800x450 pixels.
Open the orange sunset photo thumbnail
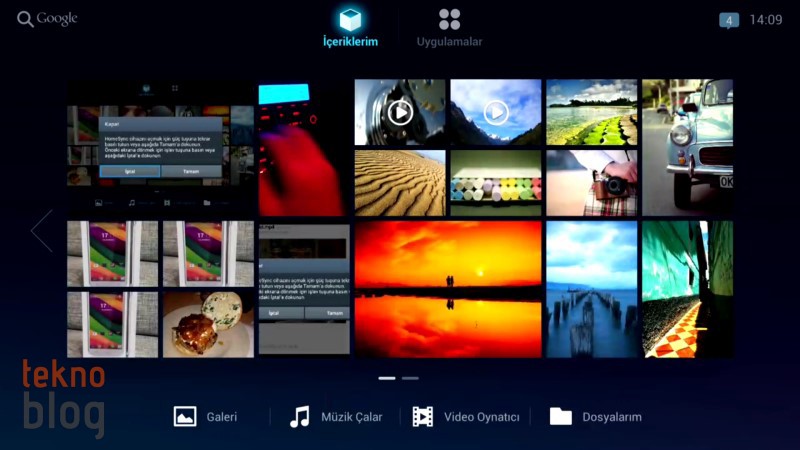[448, 289]
